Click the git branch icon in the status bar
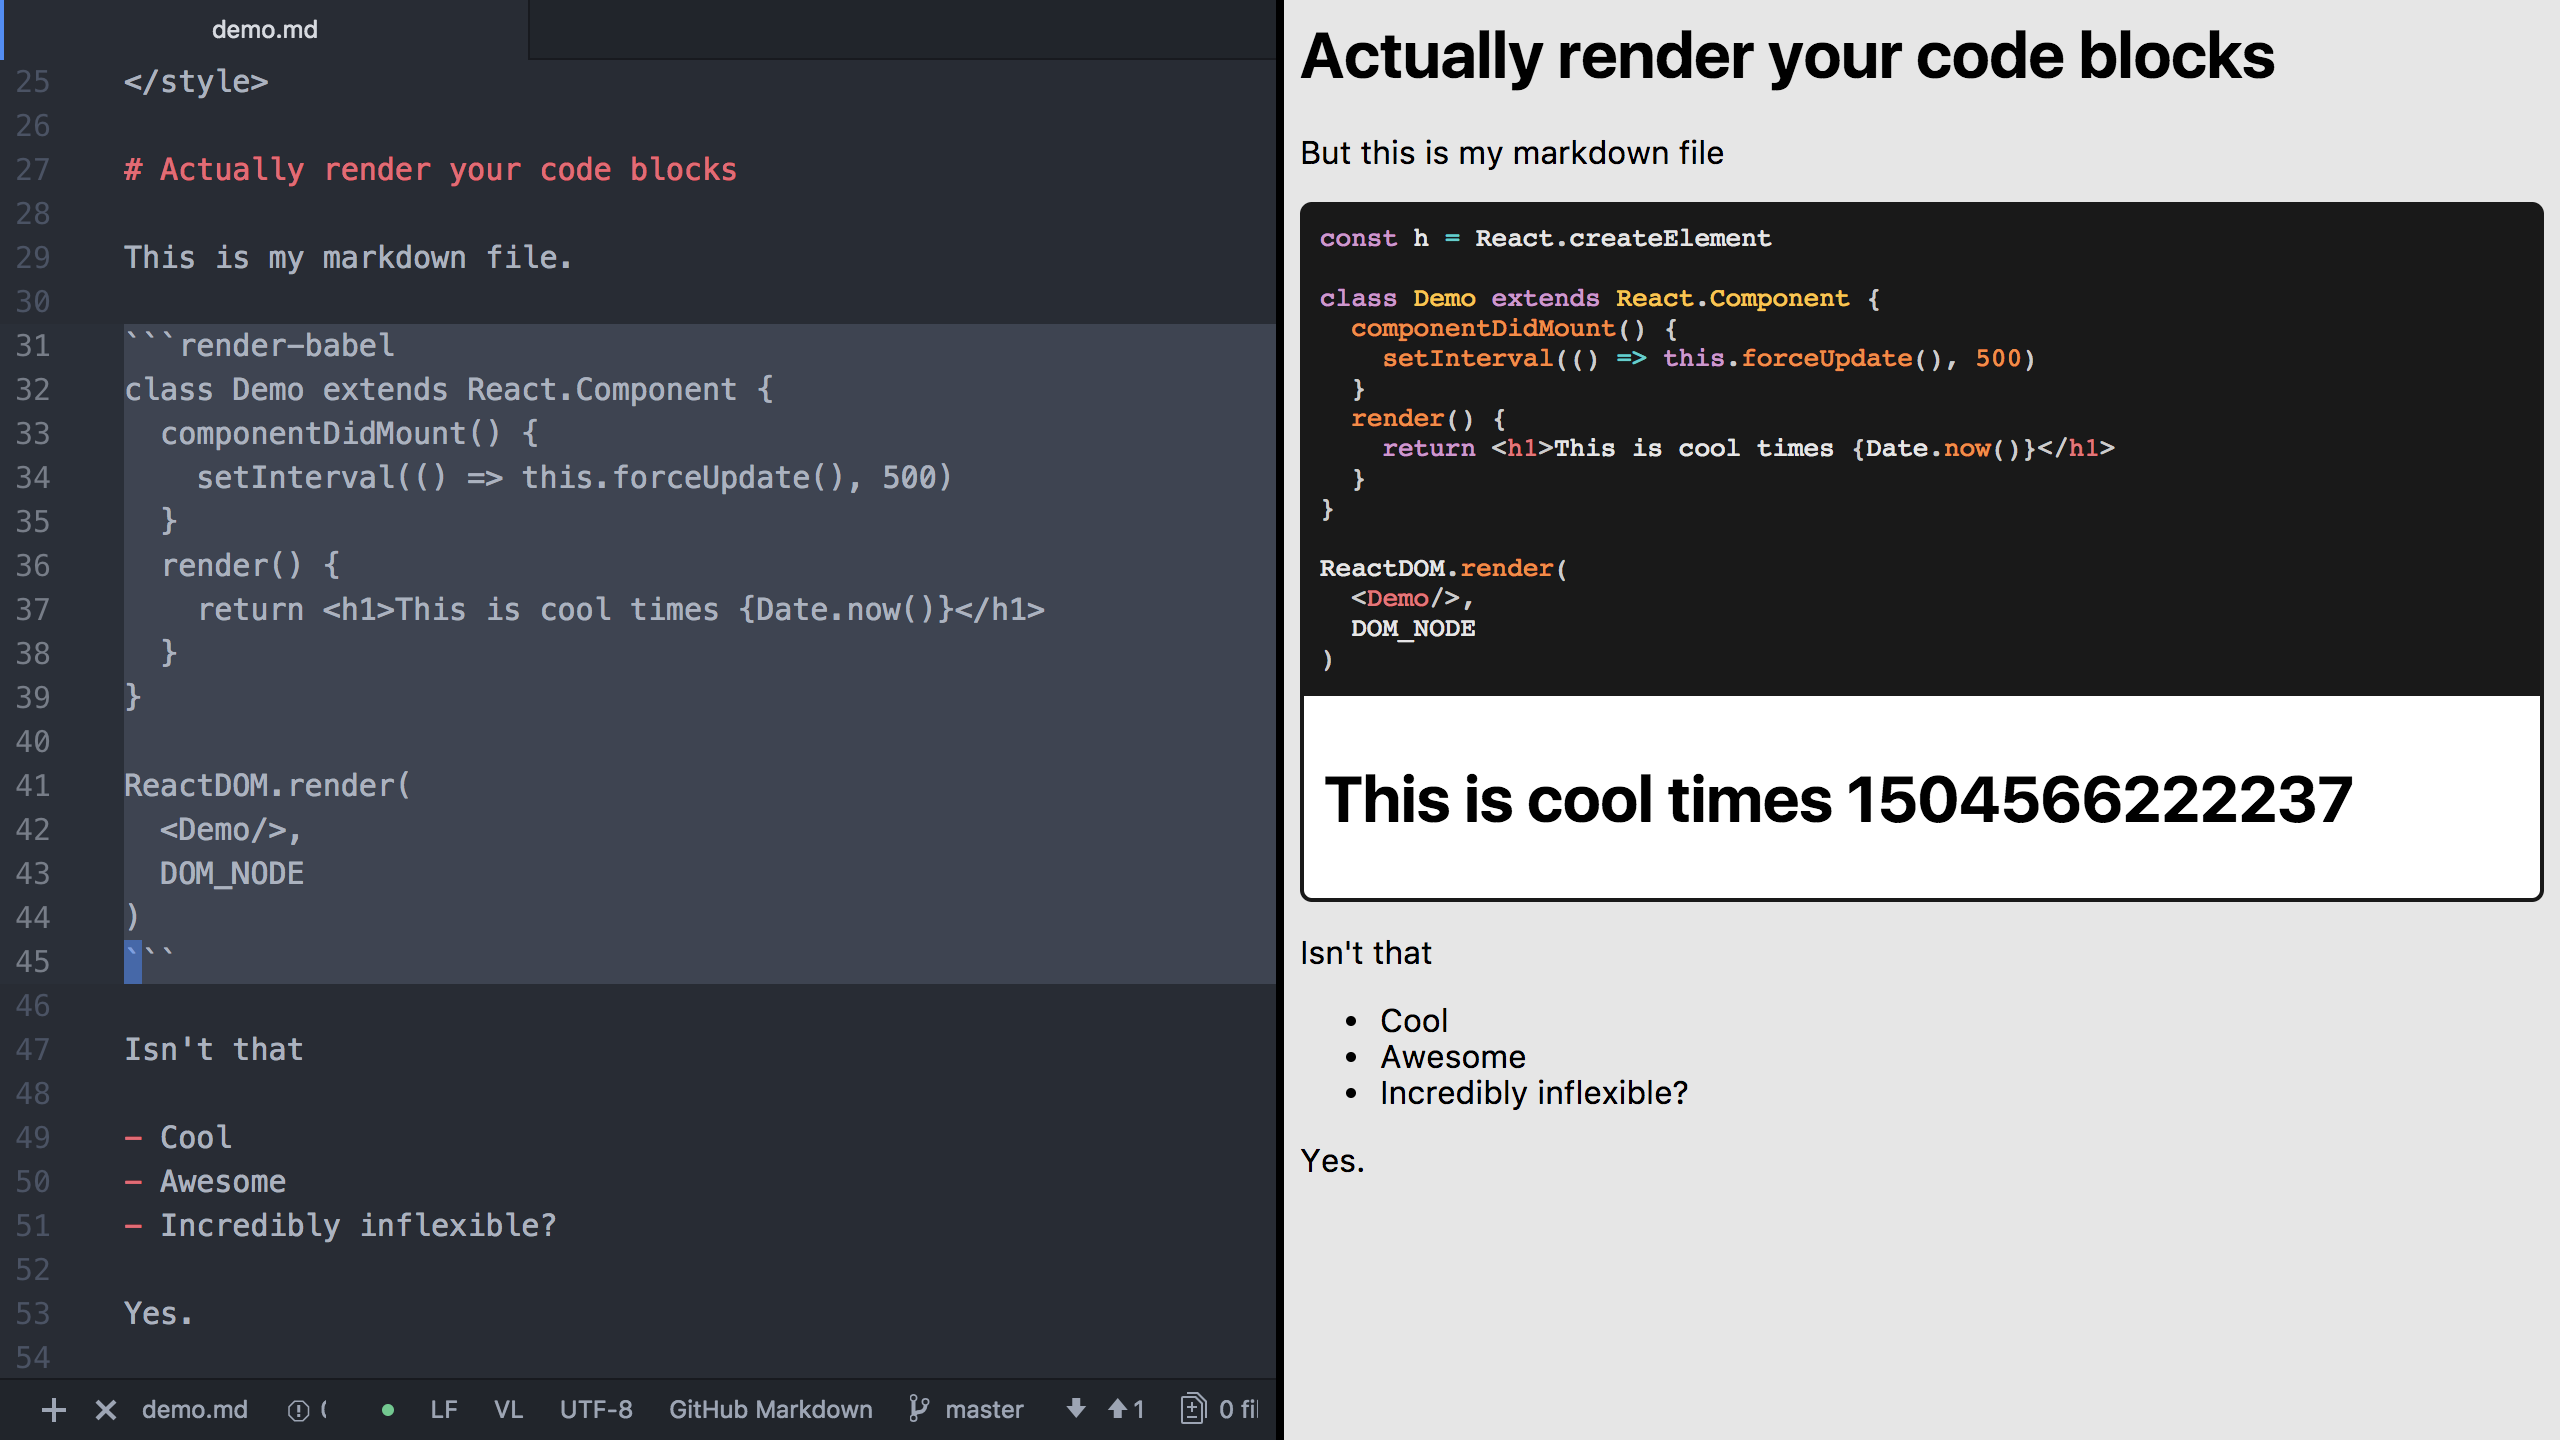Viewport: 2560px width, 1440px height. point(920,1409)
